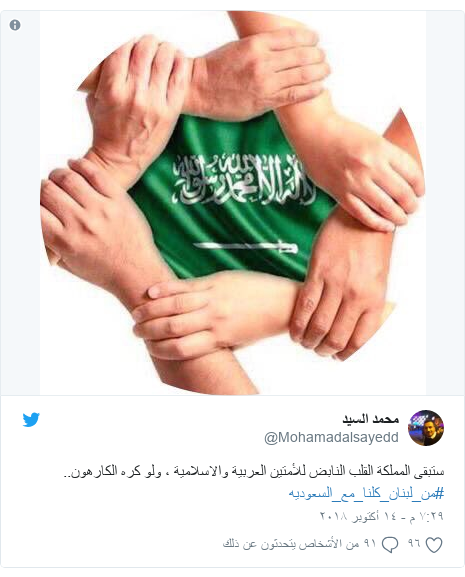This screenshot has width=465, height=577.
Task: Click the white calligraphy on the flag
Action: 244,179
